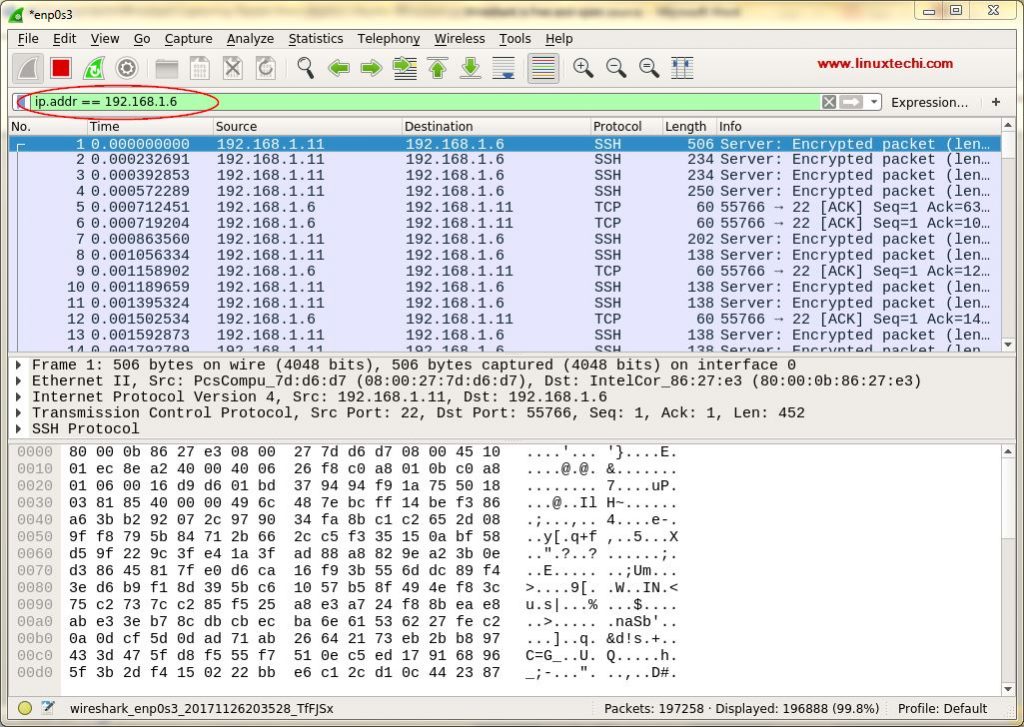This screenshot has height=727, width=1024.
Task: Zoom in on the packet list
Action: (583, 68)
